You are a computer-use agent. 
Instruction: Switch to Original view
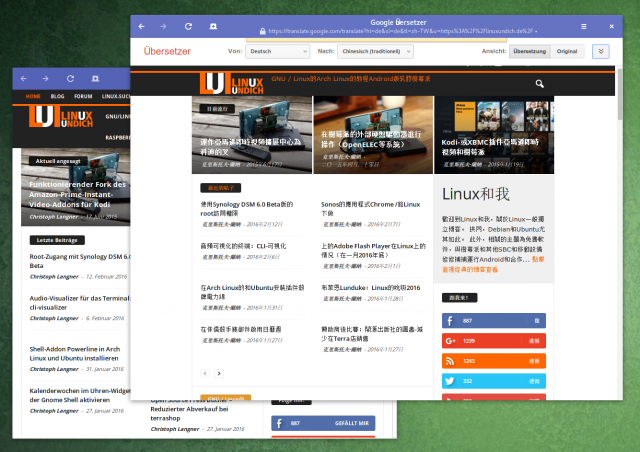tap(567, 51)
